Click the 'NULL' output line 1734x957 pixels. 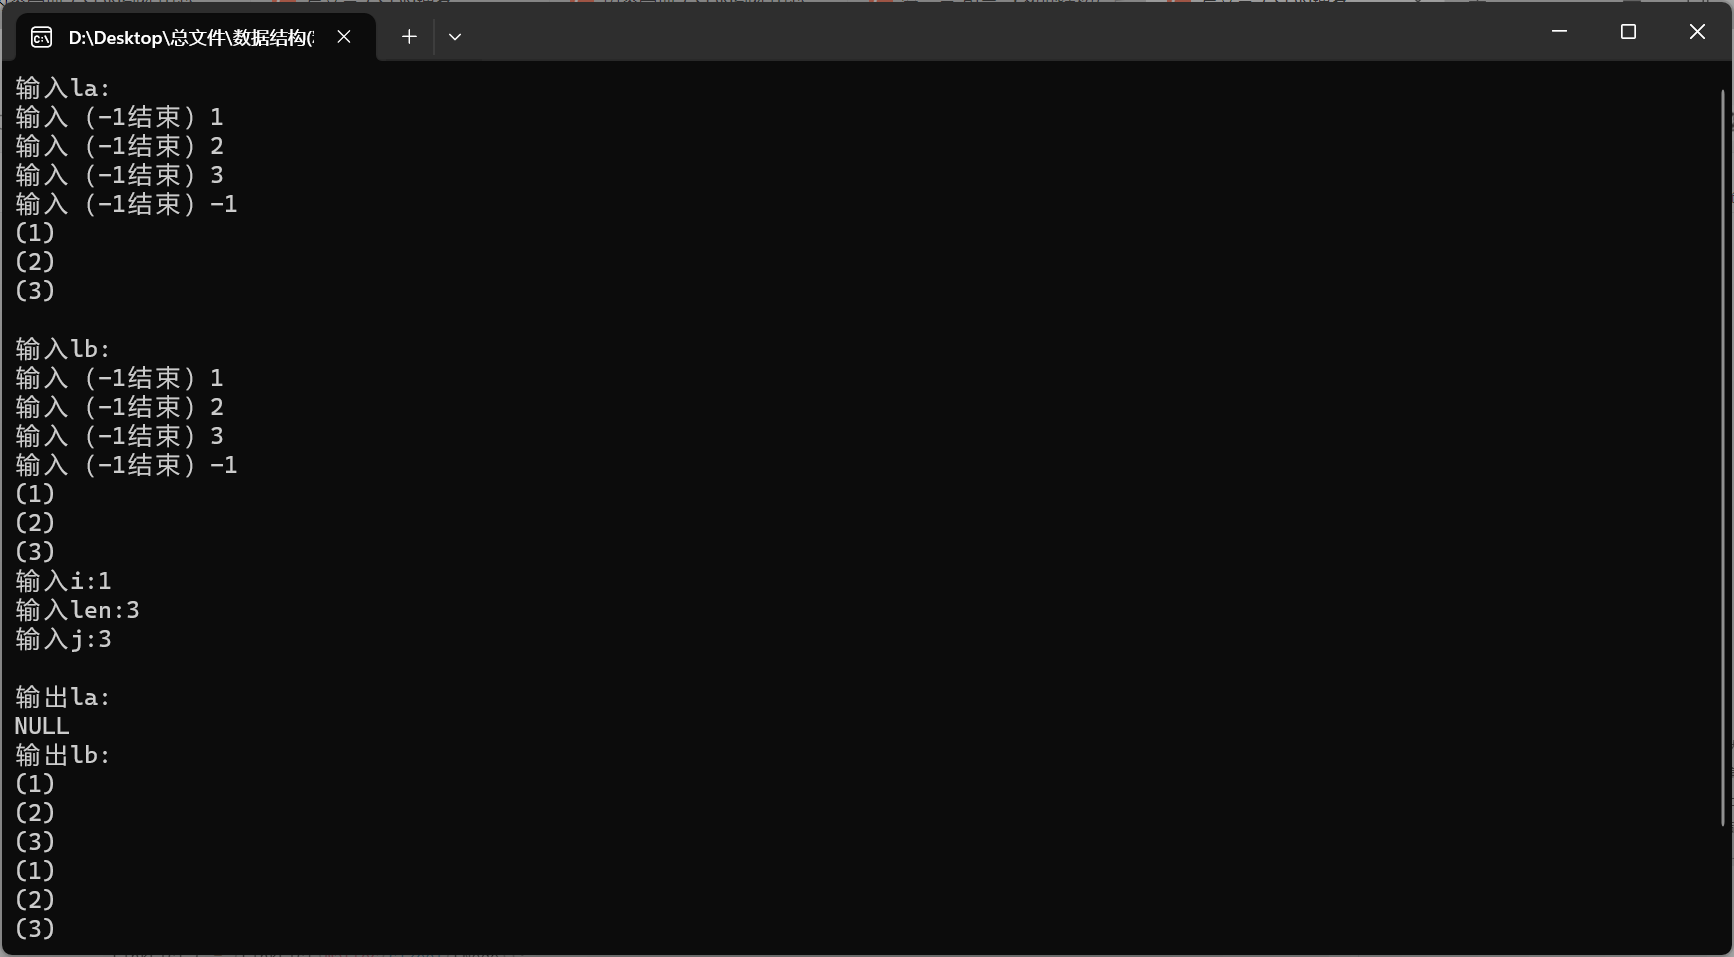point(42,726)
